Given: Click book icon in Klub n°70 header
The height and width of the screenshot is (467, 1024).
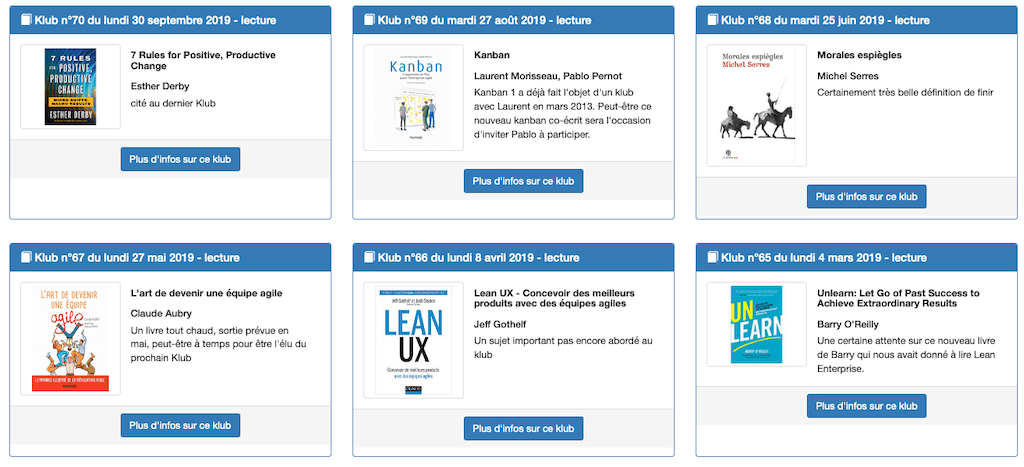Looking at the screenshot, I should (25, 20).
